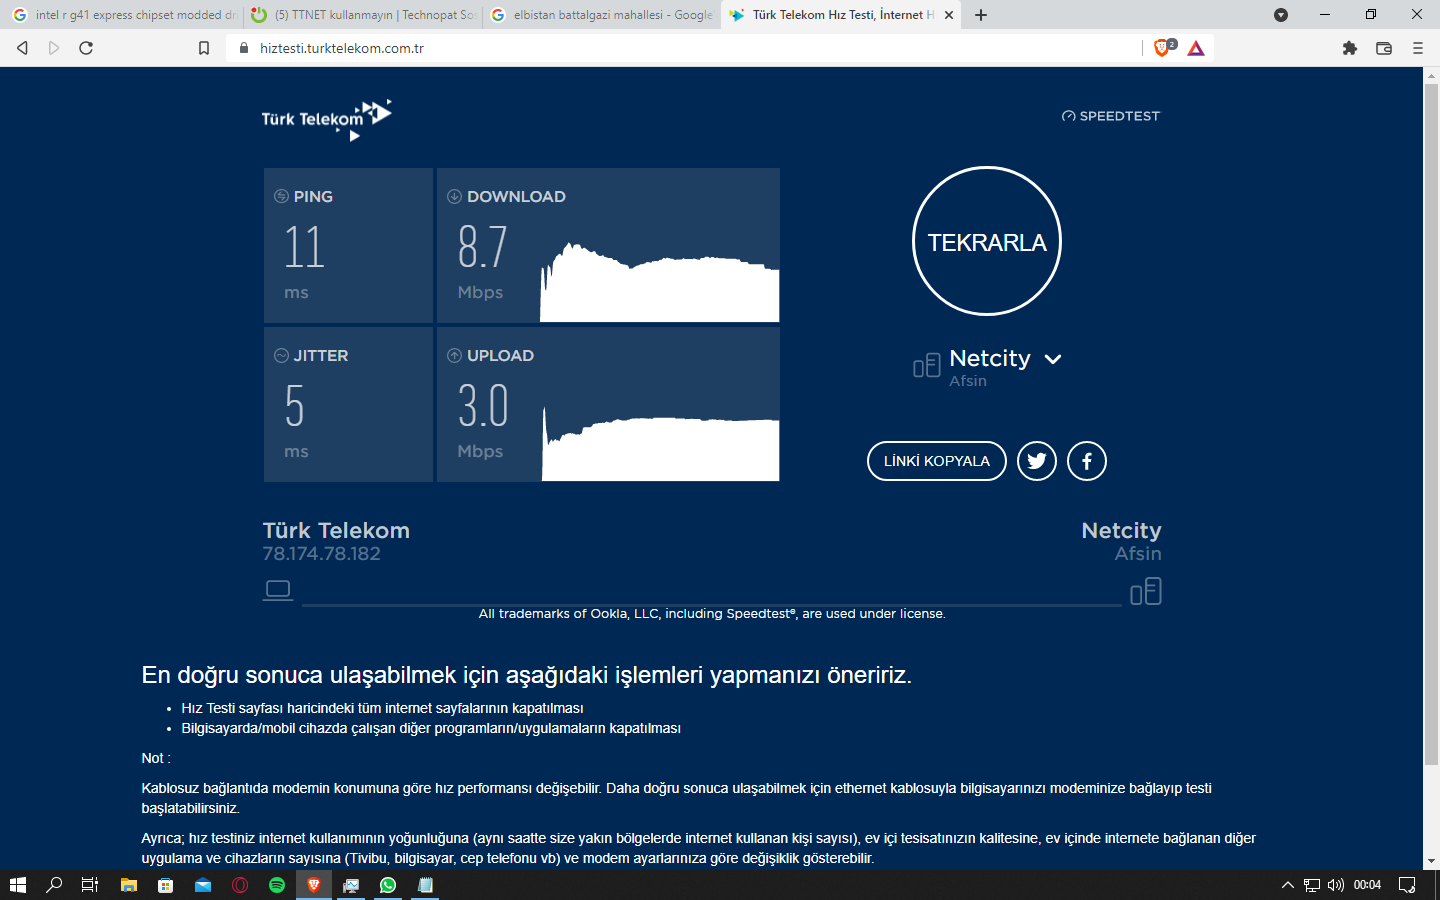Image resolution: width=1440 pixels, height=900 pixels.
Task: Click the JITTER value 5
Action: (x=294, y=406)
